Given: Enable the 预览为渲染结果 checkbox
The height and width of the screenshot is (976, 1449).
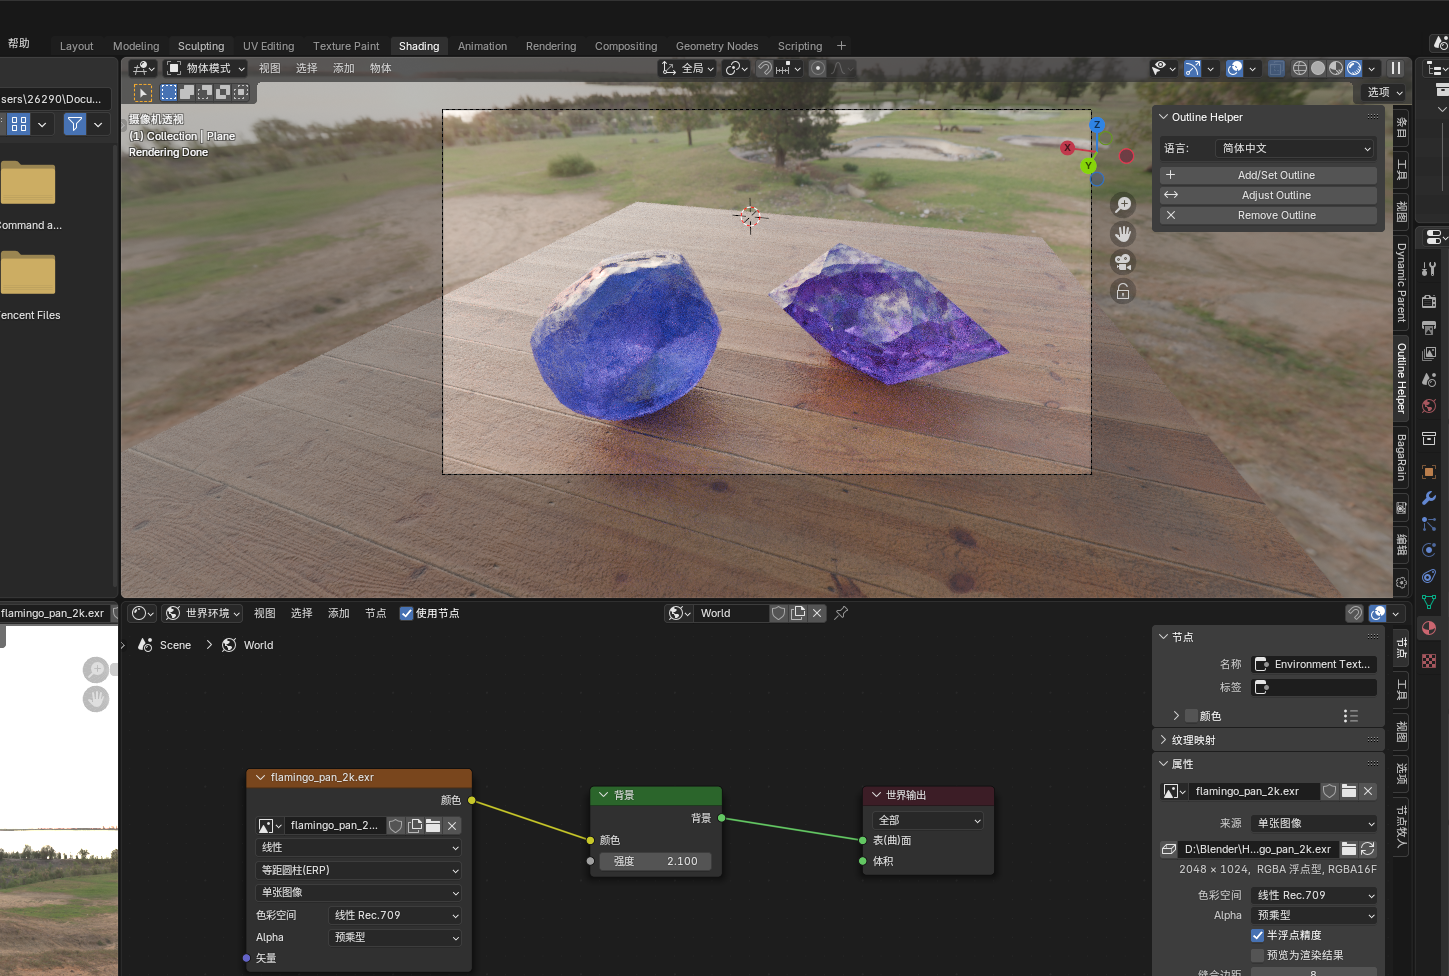Looking at the screenshot, I should point(1258,955).
